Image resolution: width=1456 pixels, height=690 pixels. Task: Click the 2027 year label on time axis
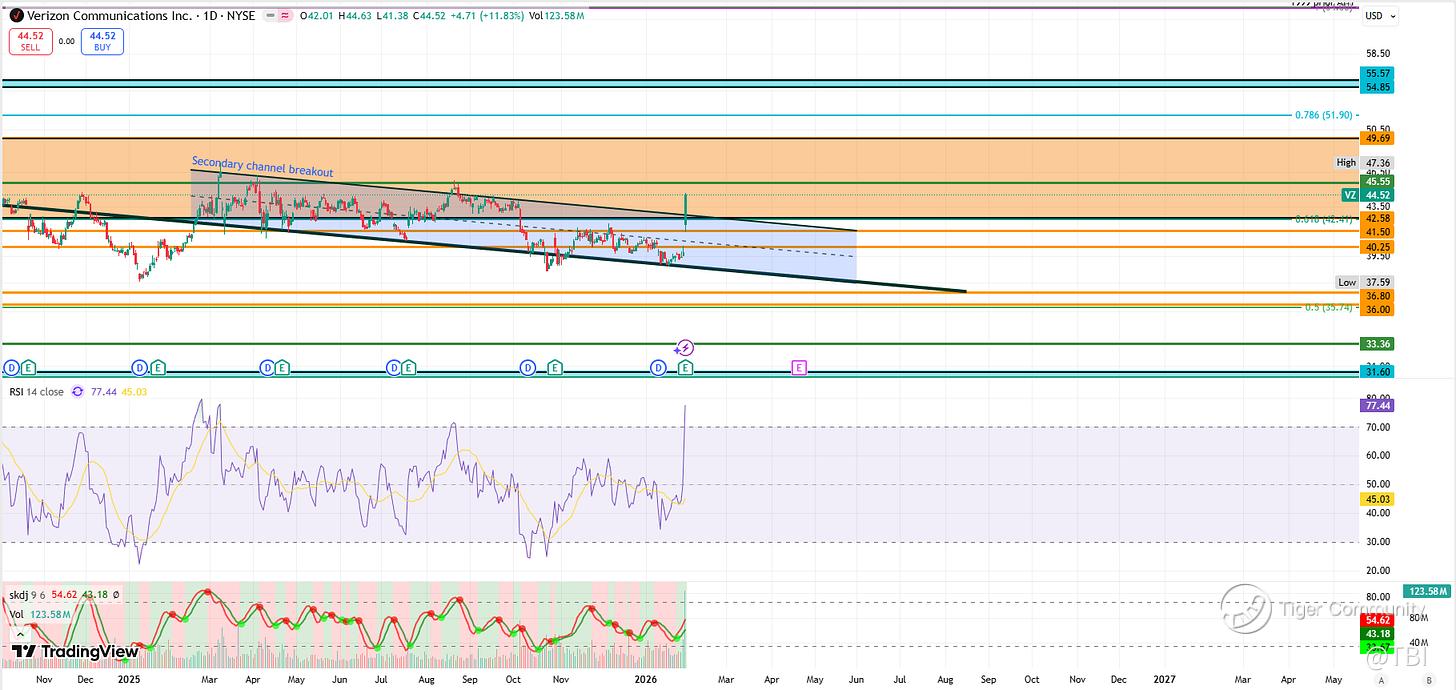[x=1164, y=679]
